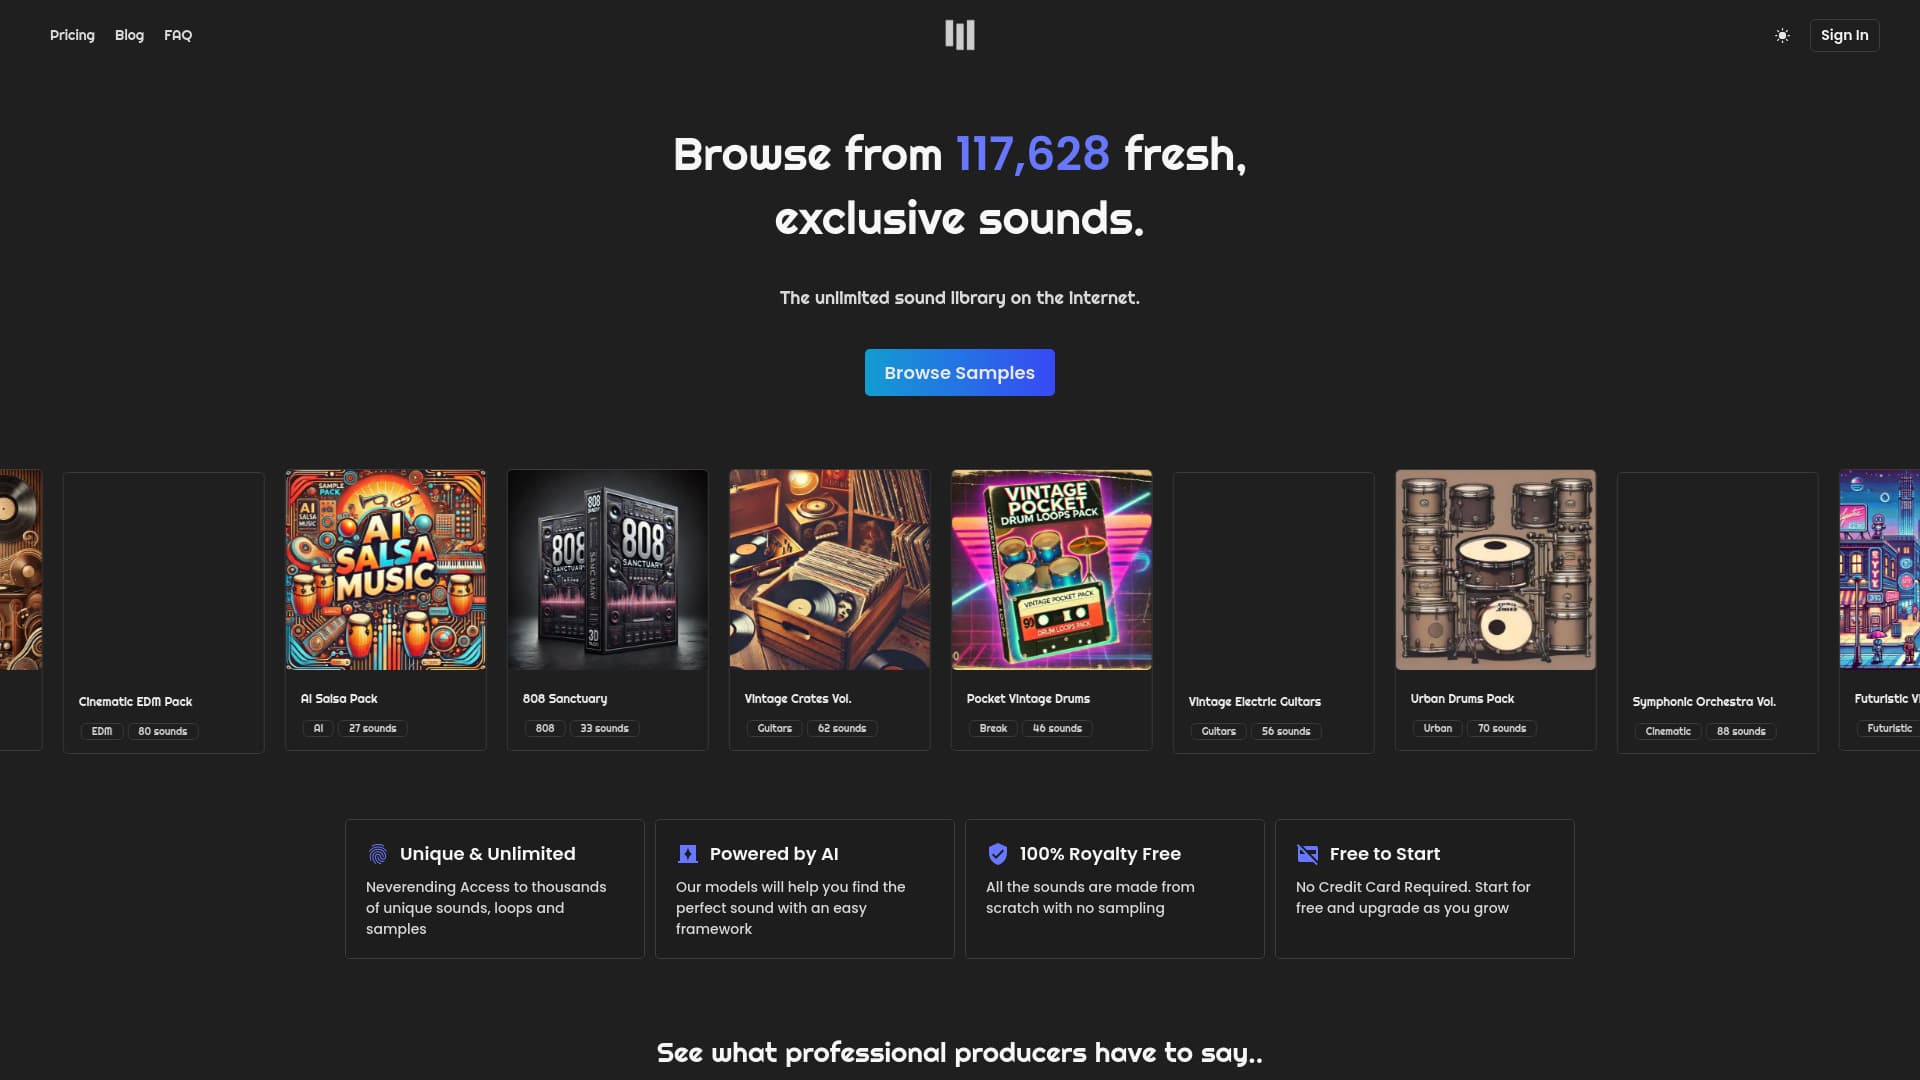Open the Urban Drums Pack drum kit image
The width and height of the screenshot is (1920, 1080).
click(1496, 570)
